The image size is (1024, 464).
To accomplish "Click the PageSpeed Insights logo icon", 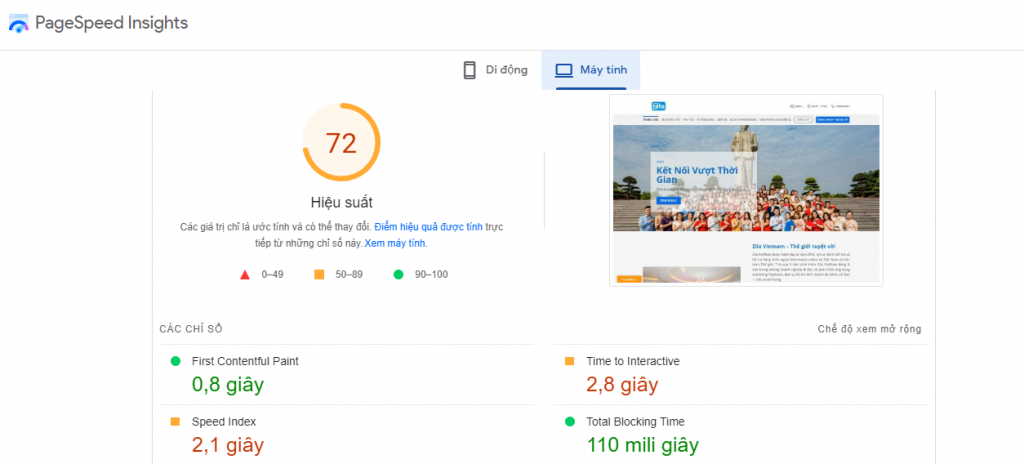I will [x=18, y=24].
